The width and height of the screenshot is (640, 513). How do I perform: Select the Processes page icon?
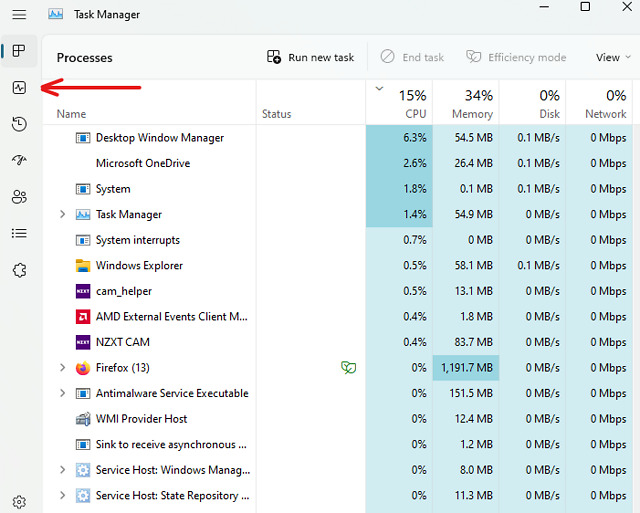tap(19, 51)
